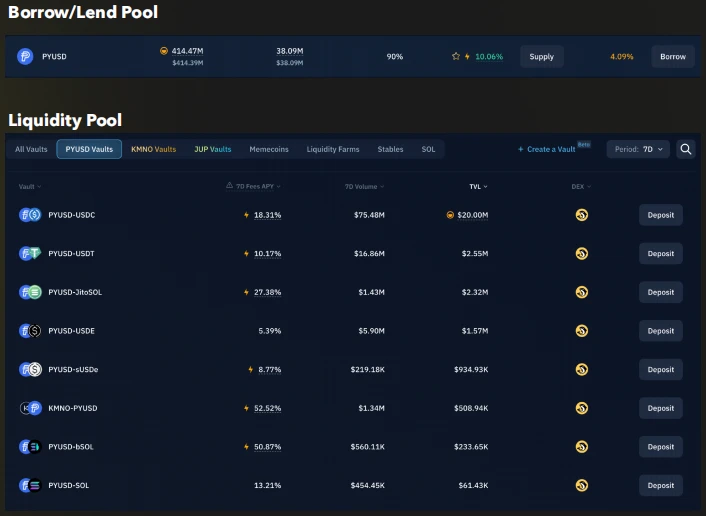
Task: Select the KMNO Vaults tab
Action: click(x=153, y=149)
